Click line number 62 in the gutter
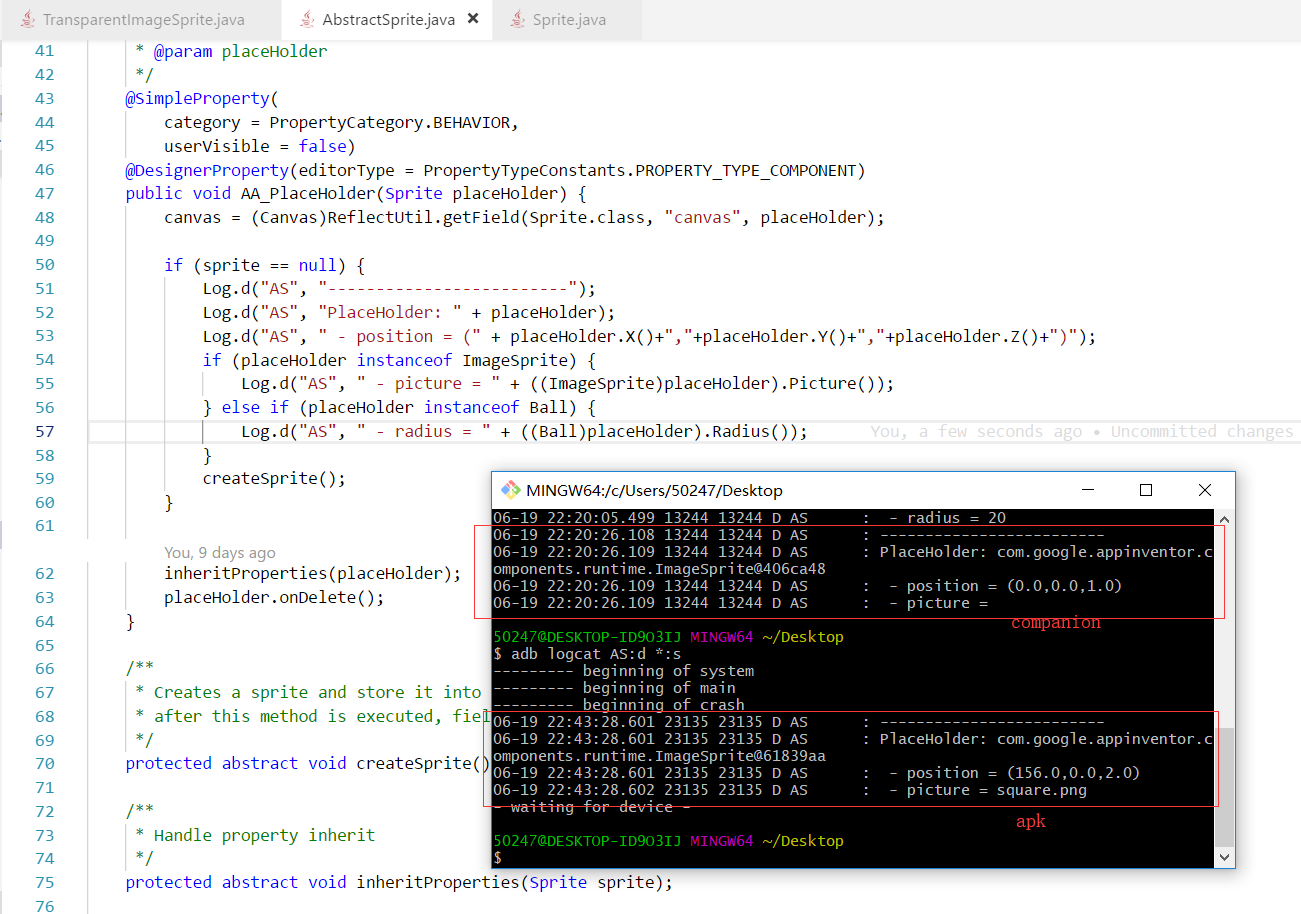Image resolution: width=1301 pixels, height=914 pixels. click(44, 574)
